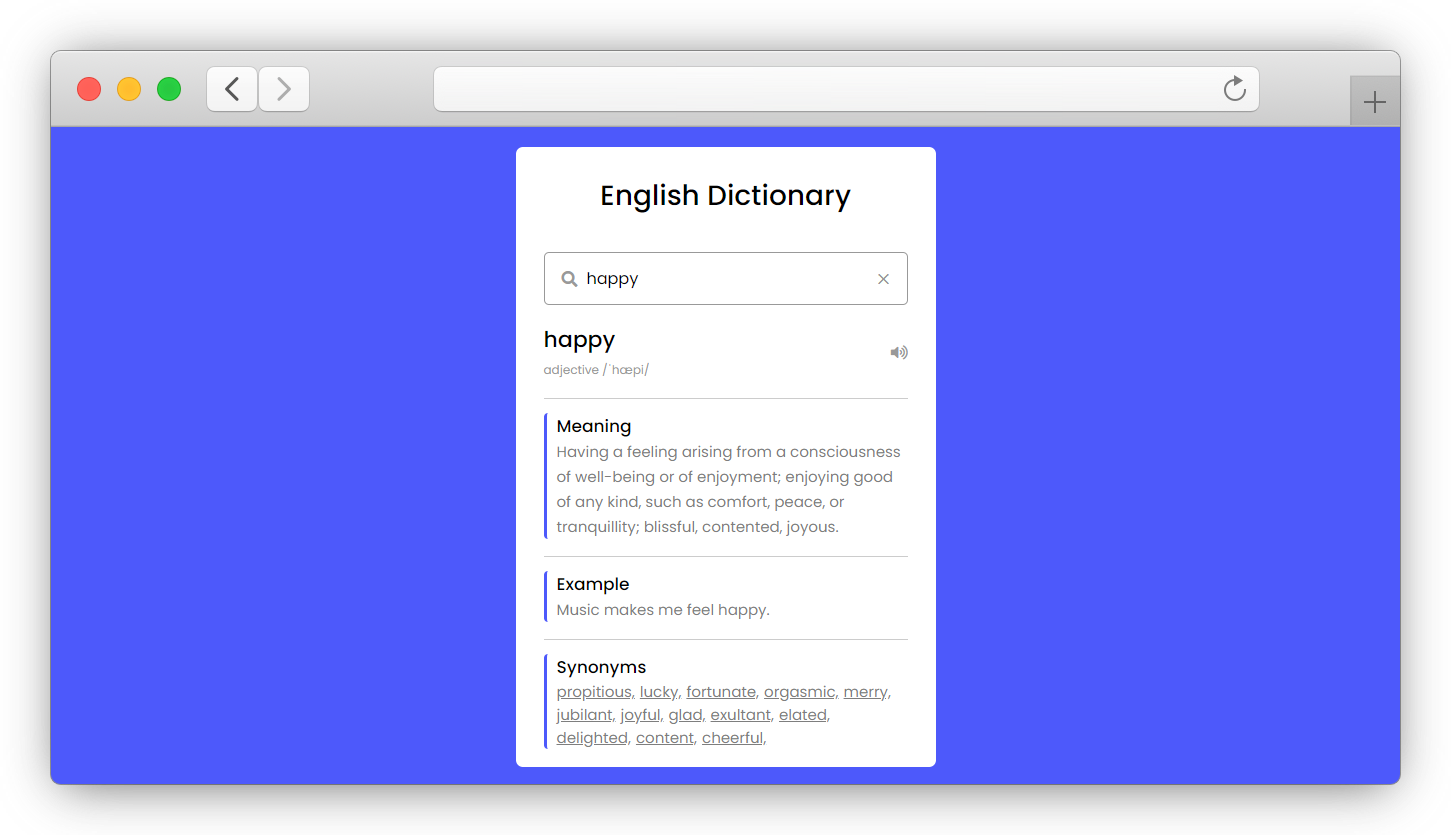The image size is (1451, 835).
Task: Play pronunciation with the speaker icon
Action: [898, 352]
